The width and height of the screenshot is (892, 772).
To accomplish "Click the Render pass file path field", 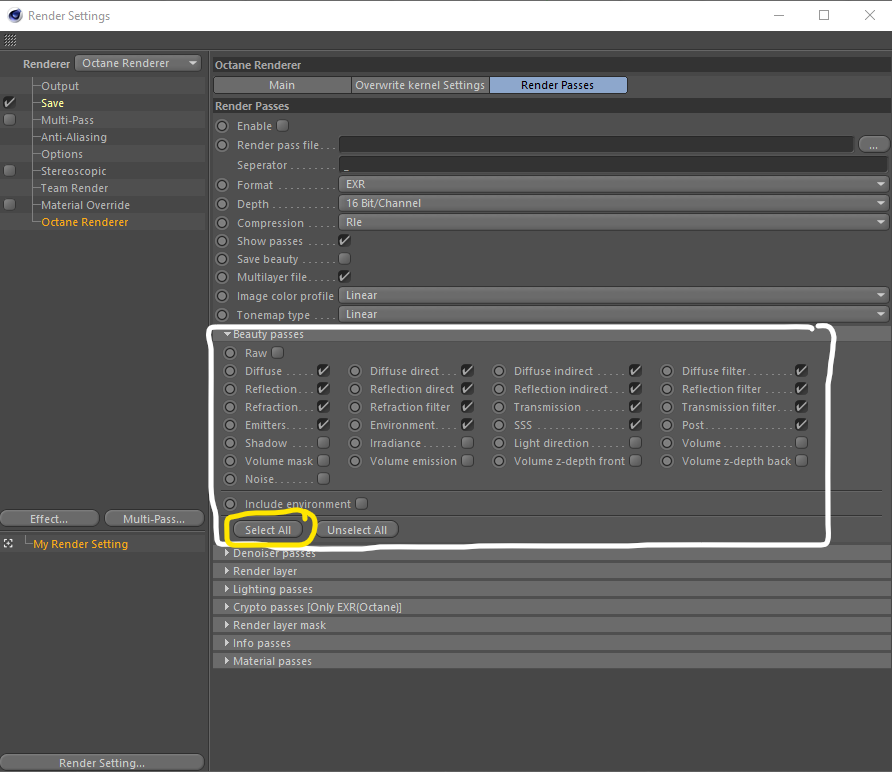I will pos(596,145).
